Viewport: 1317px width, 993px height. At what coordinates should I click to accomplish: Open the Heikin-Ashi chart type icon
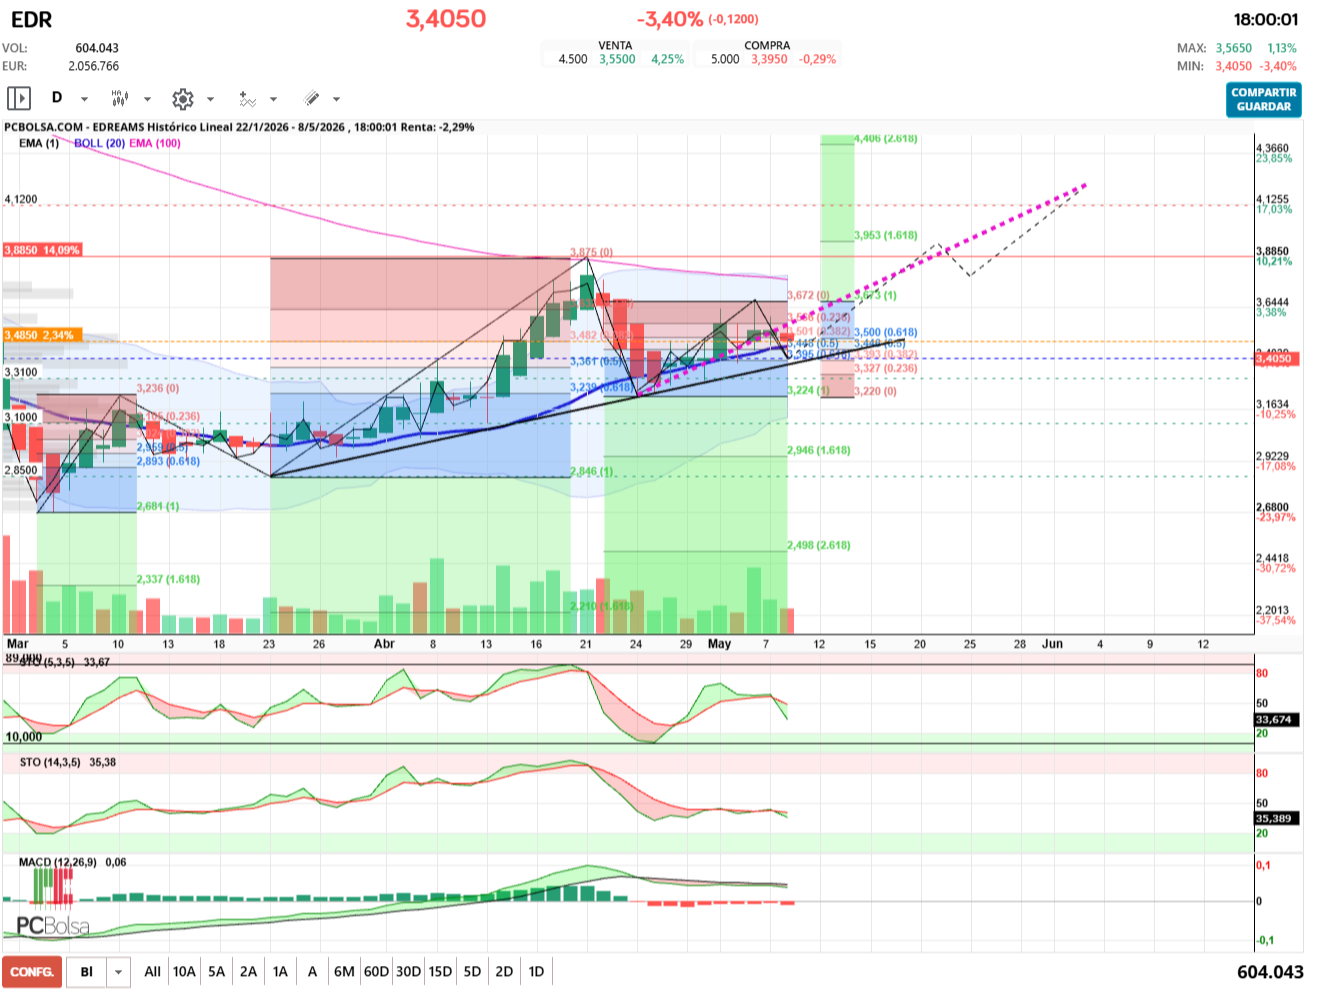[x=120, y=98]
